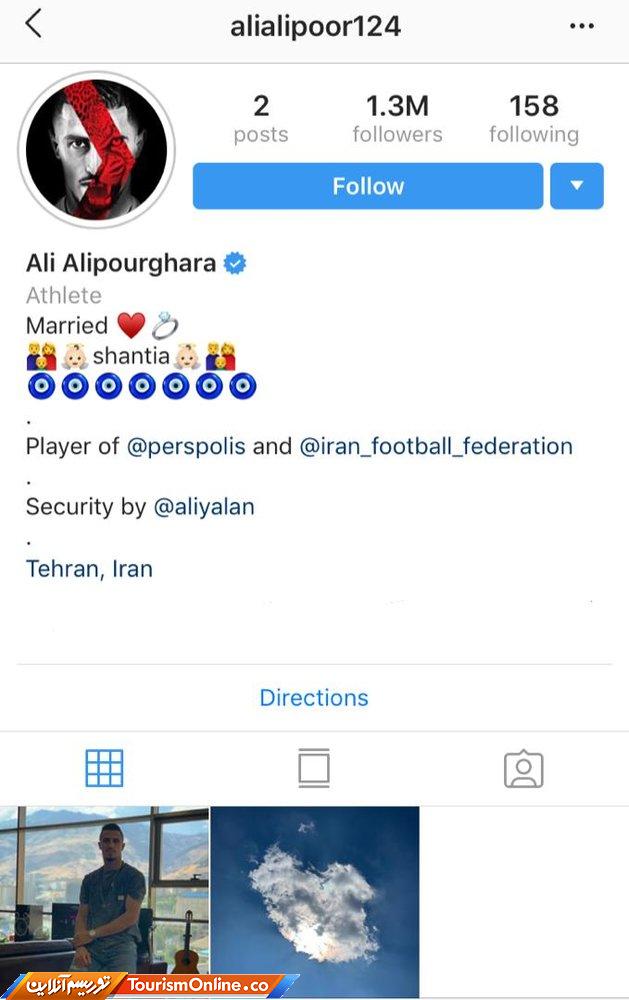Open the tagged photos tab
Viewport: 629px width, 1000px height.
pos(524,768)
